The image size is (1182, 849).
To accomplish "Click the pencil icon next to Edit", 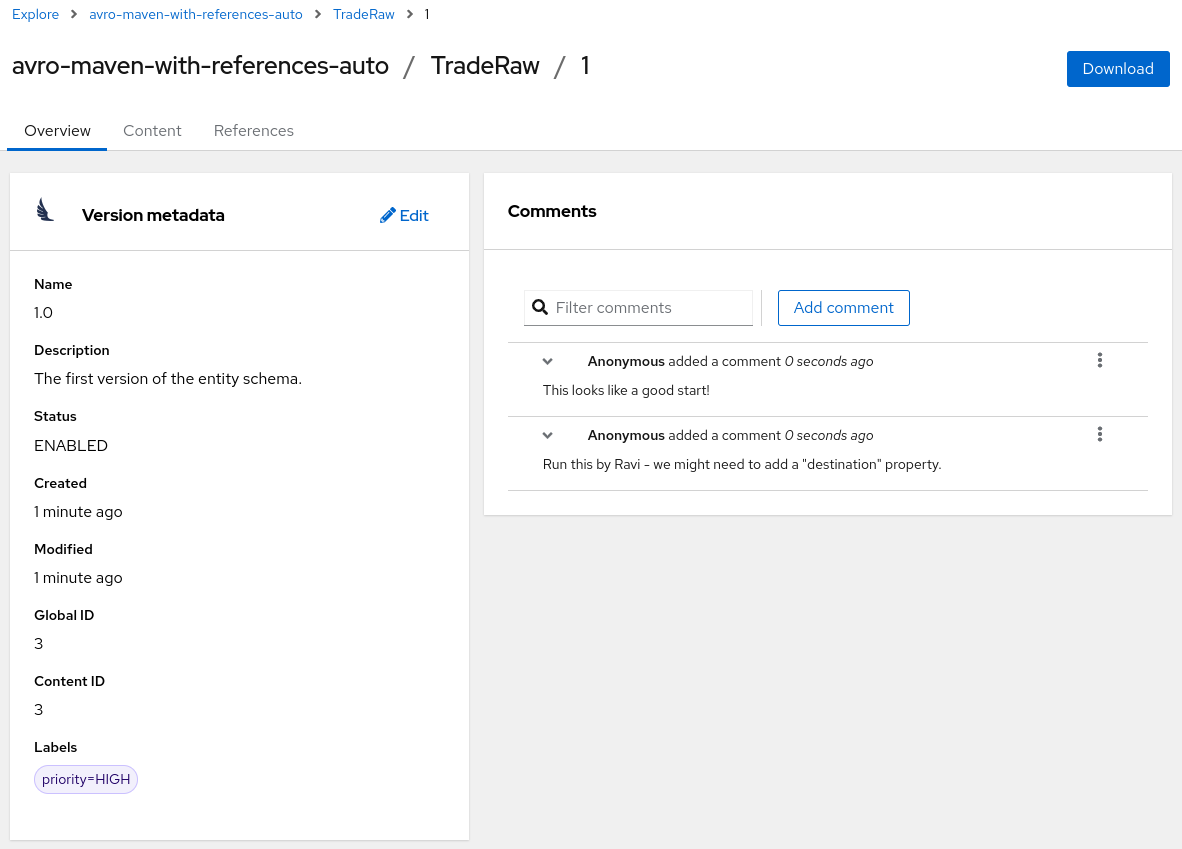I will (388, 215).
